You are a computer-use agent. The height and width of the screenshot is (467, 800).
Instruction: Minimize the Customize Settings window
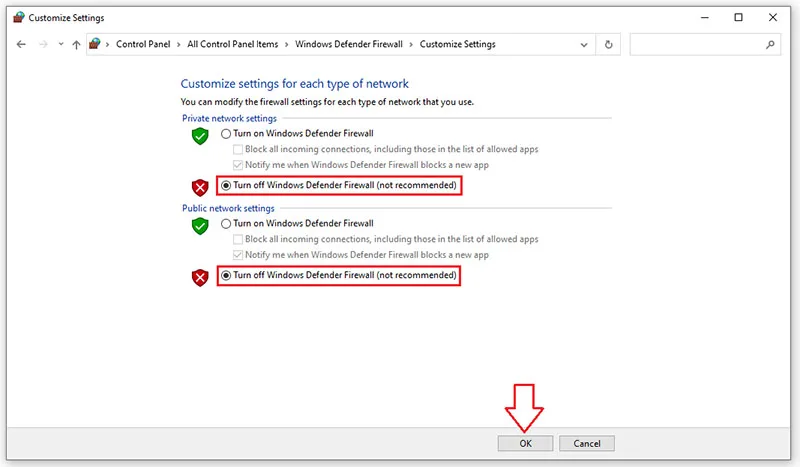click(705, 17)
